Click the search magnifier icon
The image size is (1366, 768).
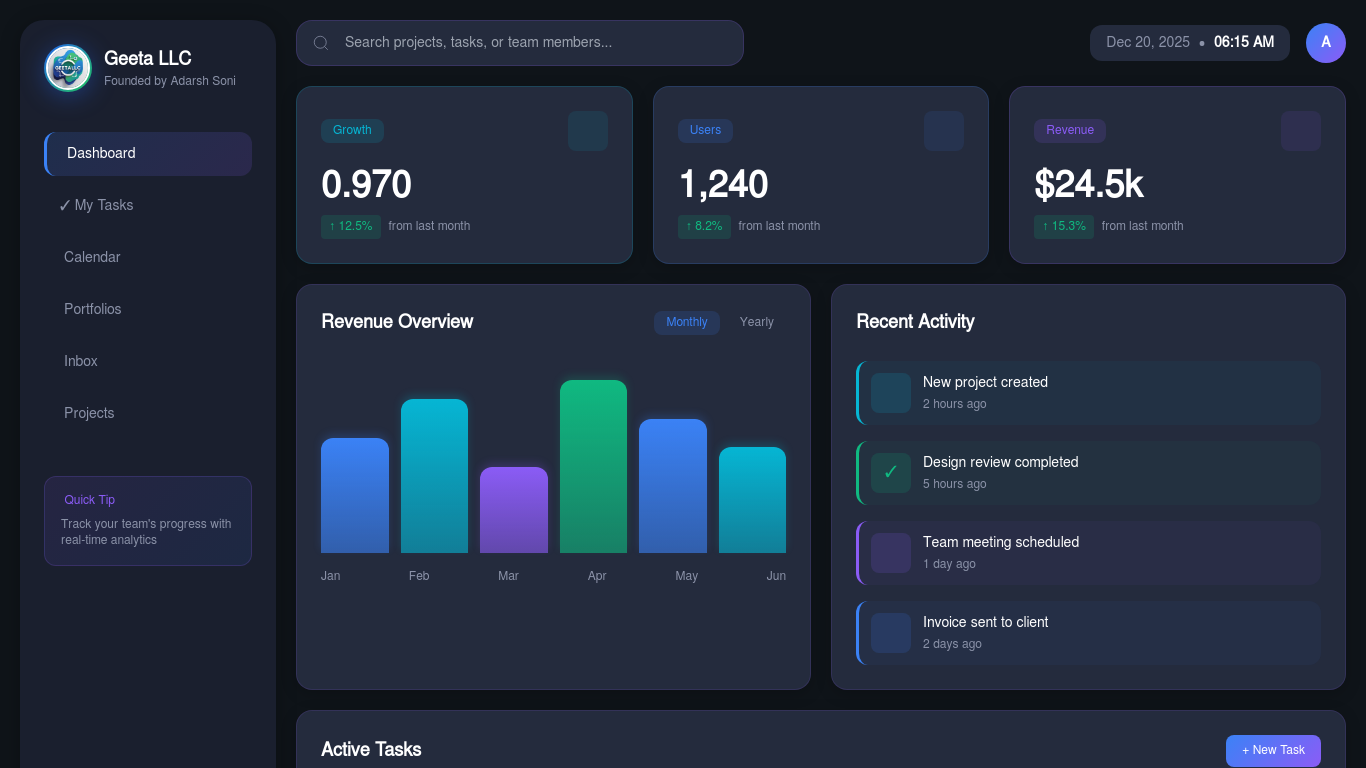coord(321,43)
